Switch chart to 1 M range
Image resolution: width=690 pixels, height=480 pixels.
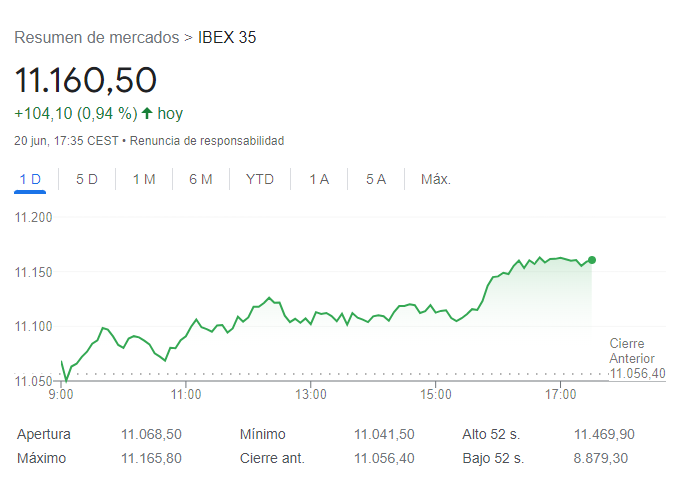point(144,179)
